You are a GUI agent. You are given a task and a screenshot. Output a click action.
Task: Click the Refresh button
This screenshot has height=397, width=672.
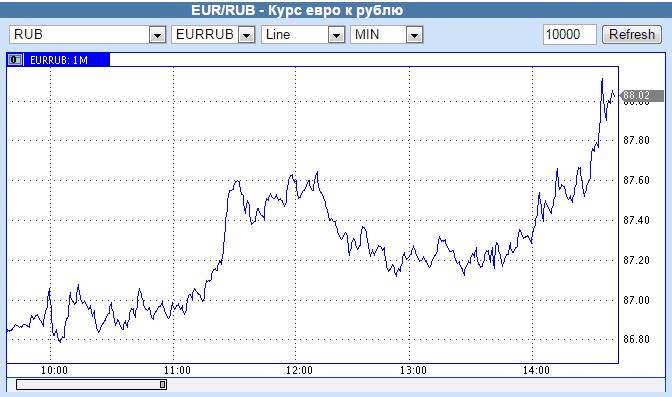[x=632, y=34]
